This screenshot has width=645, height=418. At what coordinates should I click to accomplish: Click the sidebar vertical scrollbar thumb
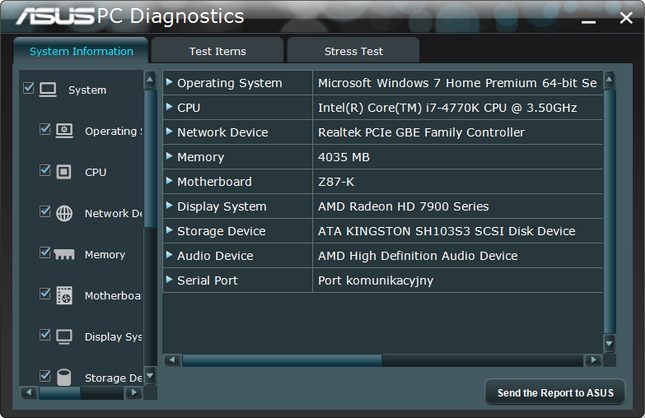151,158
